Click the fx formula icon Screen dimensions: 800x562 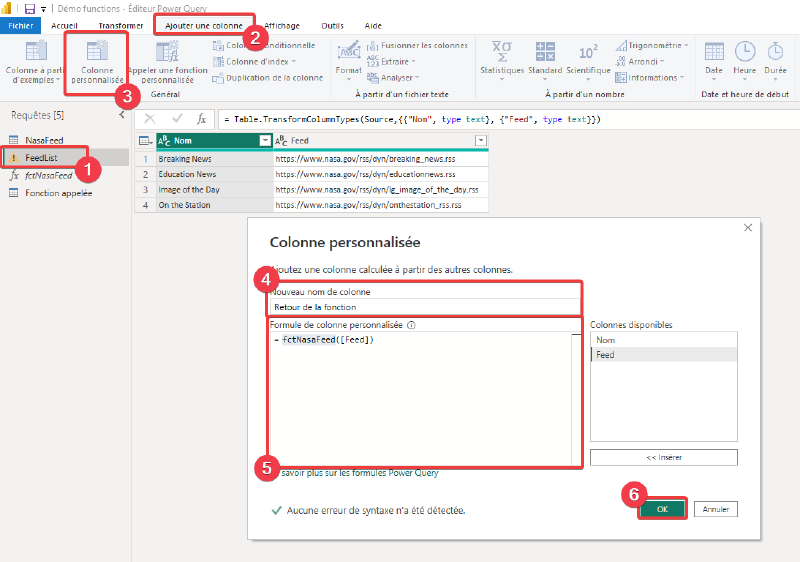pyautogui.click(x=202, y=119)
